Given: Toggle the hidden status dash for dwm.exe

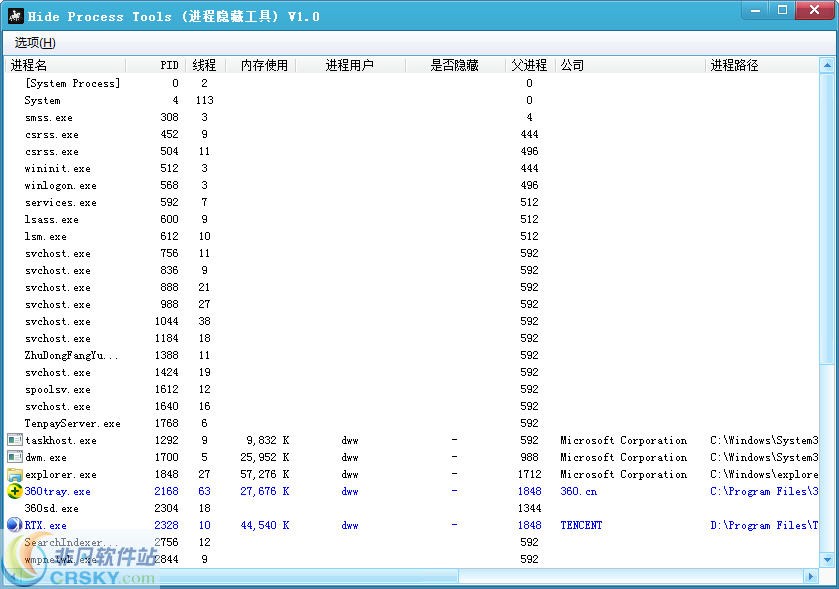Looking at the screenshot, I should point(454,457).
